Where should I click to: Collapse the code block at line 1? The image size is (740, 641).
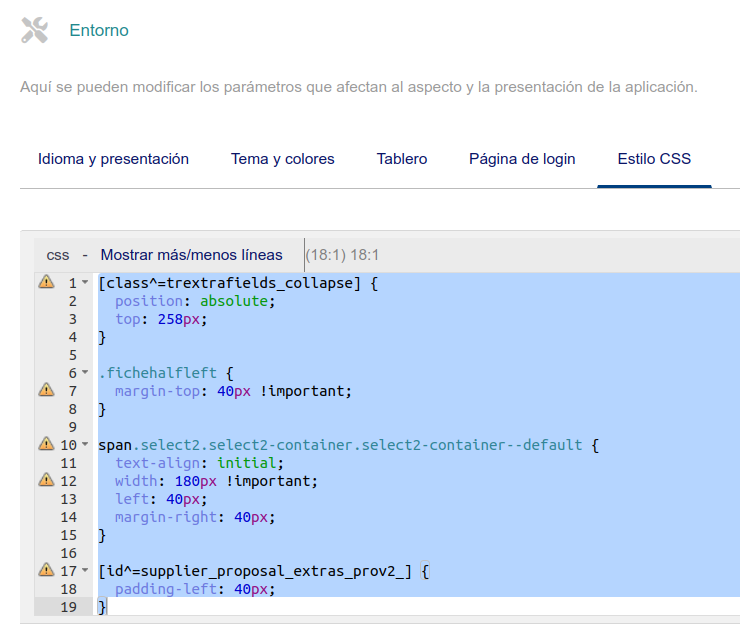click(x=85, y=282)
